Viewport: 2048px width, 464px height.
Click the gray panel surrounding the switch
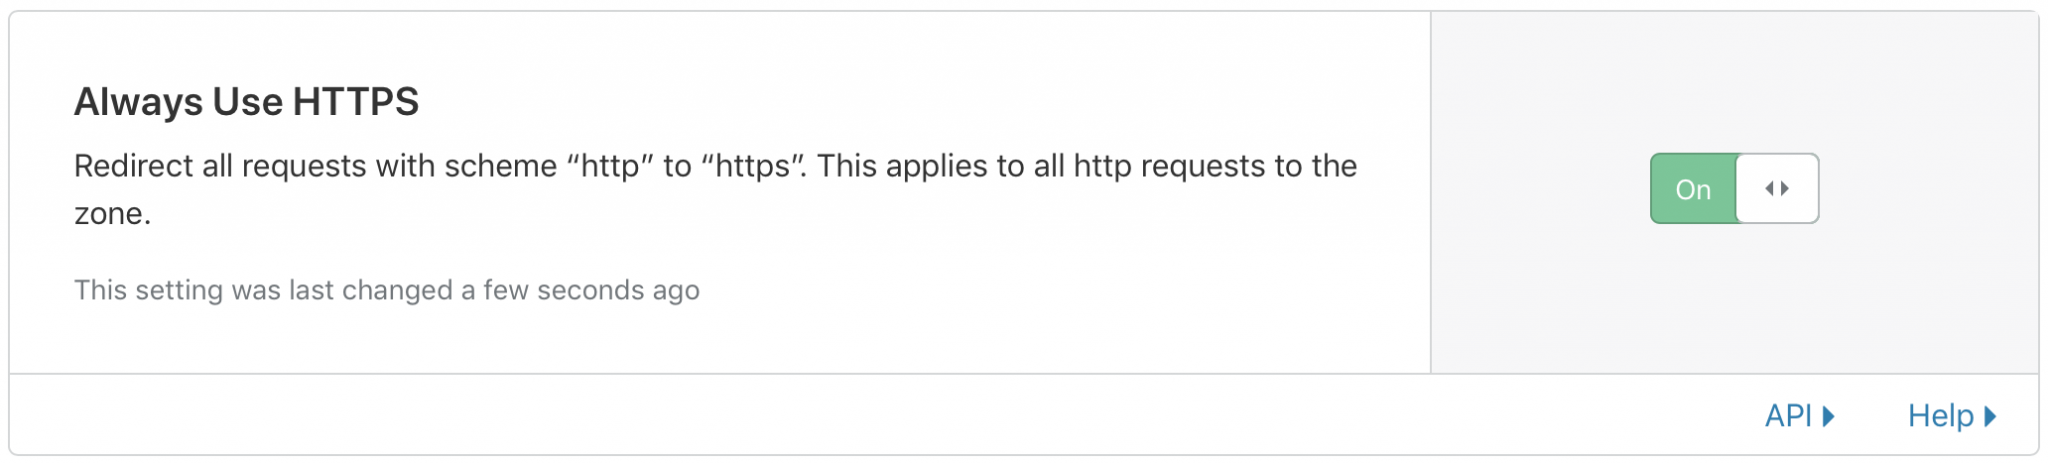pyautogui.click(x=1735, y=300)
